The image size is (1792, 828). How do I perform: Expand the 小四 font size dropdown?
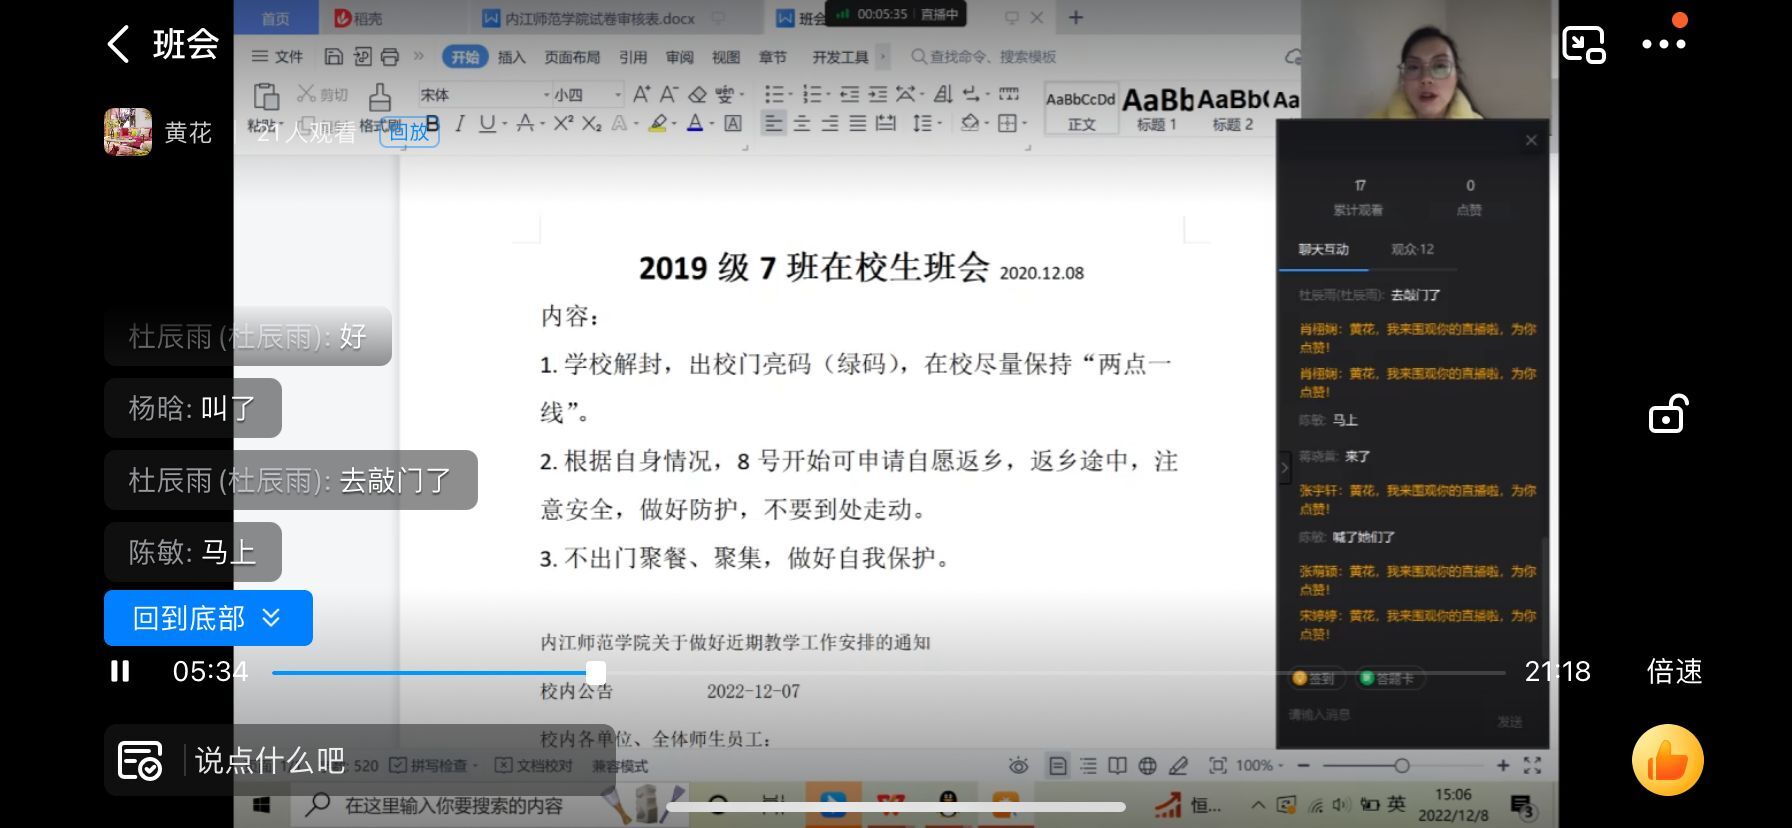point(618,95)
